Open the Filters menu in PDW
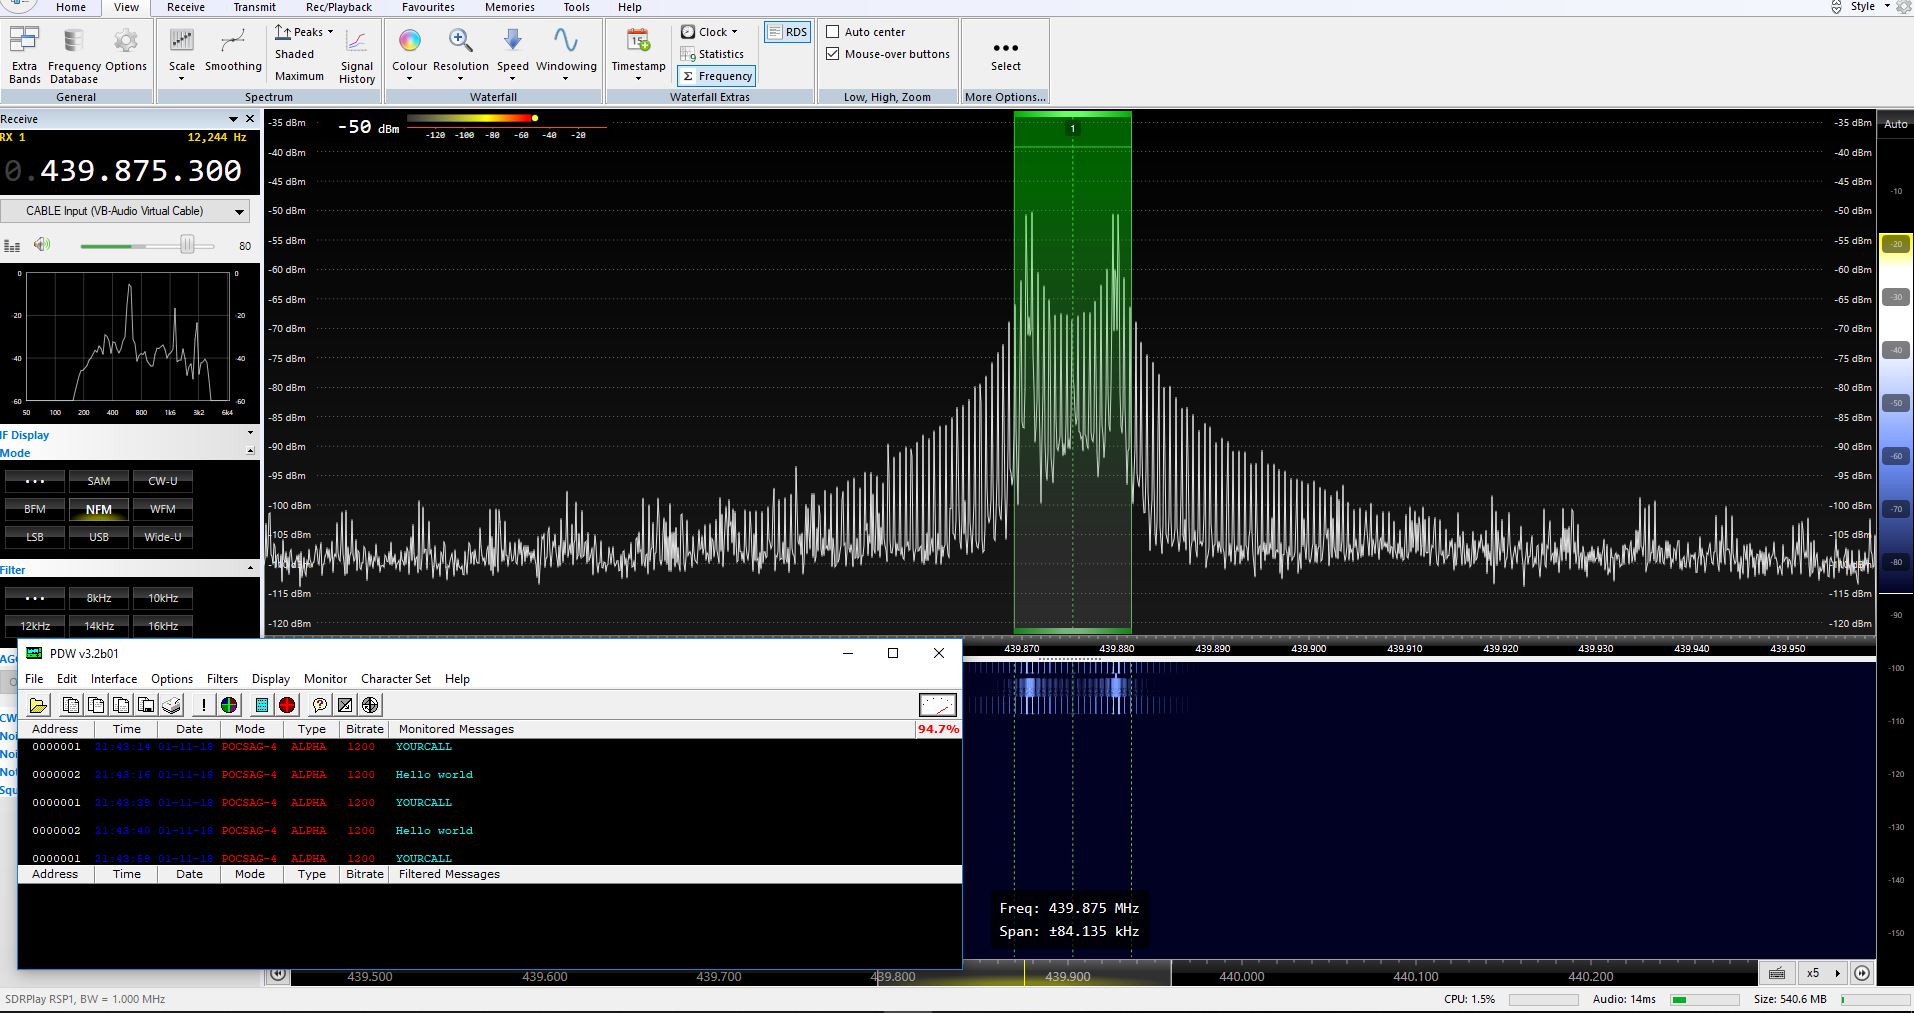Image resolution: width=1914 pixels, height=1013 pixels. [222, 679]
